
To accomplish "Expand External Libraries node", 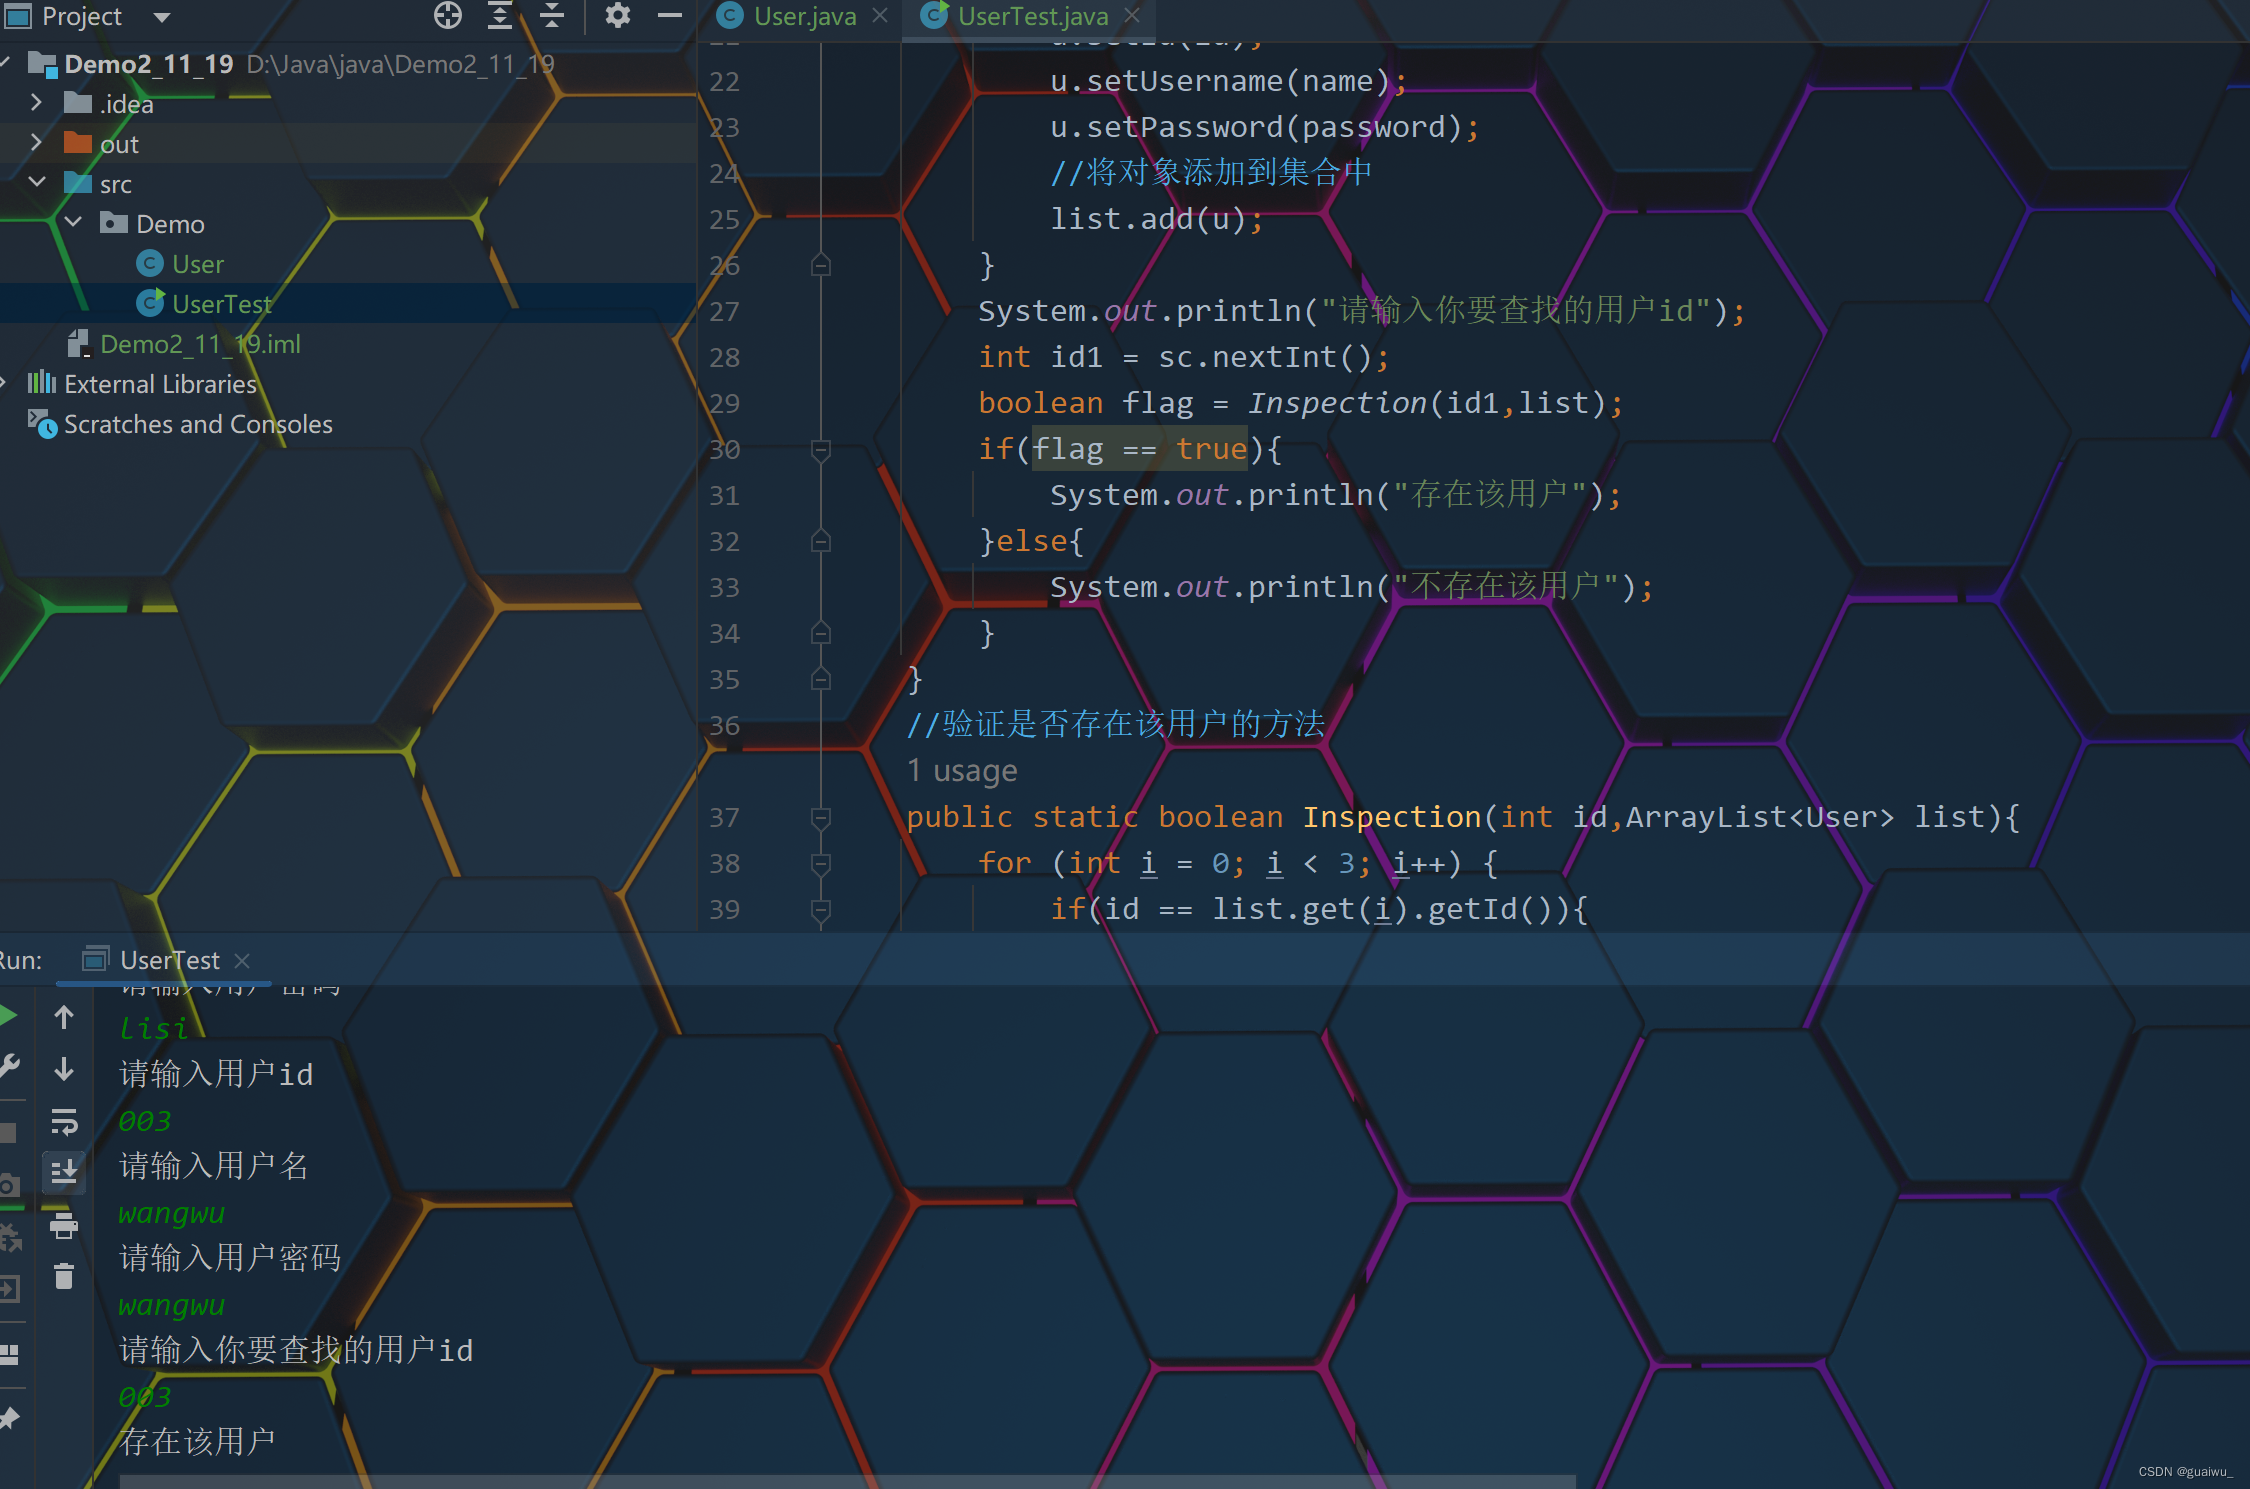I will click(5, 383).
